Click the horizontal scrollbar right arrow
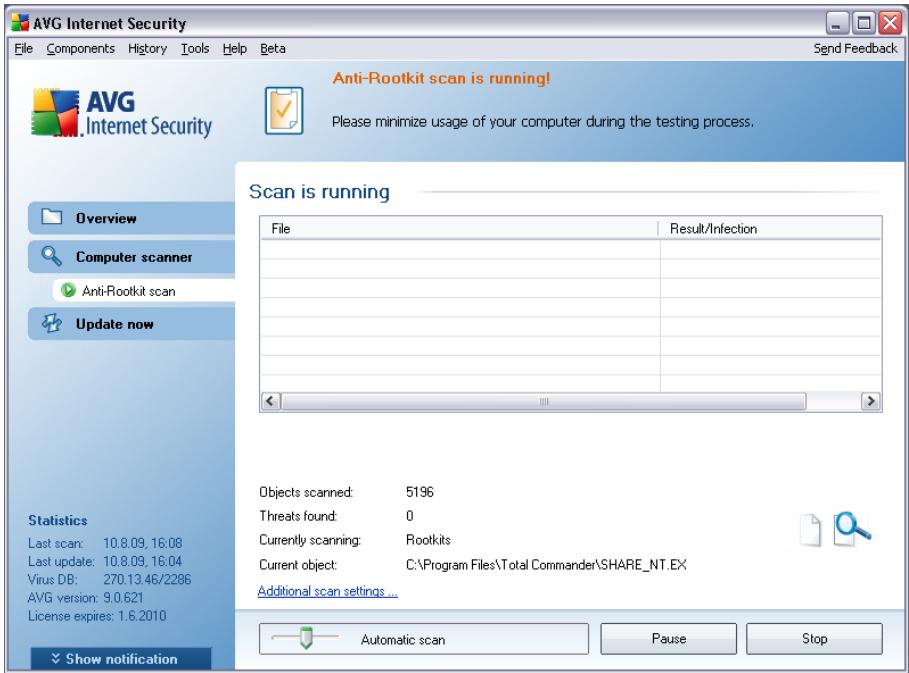 pos(870,401)
